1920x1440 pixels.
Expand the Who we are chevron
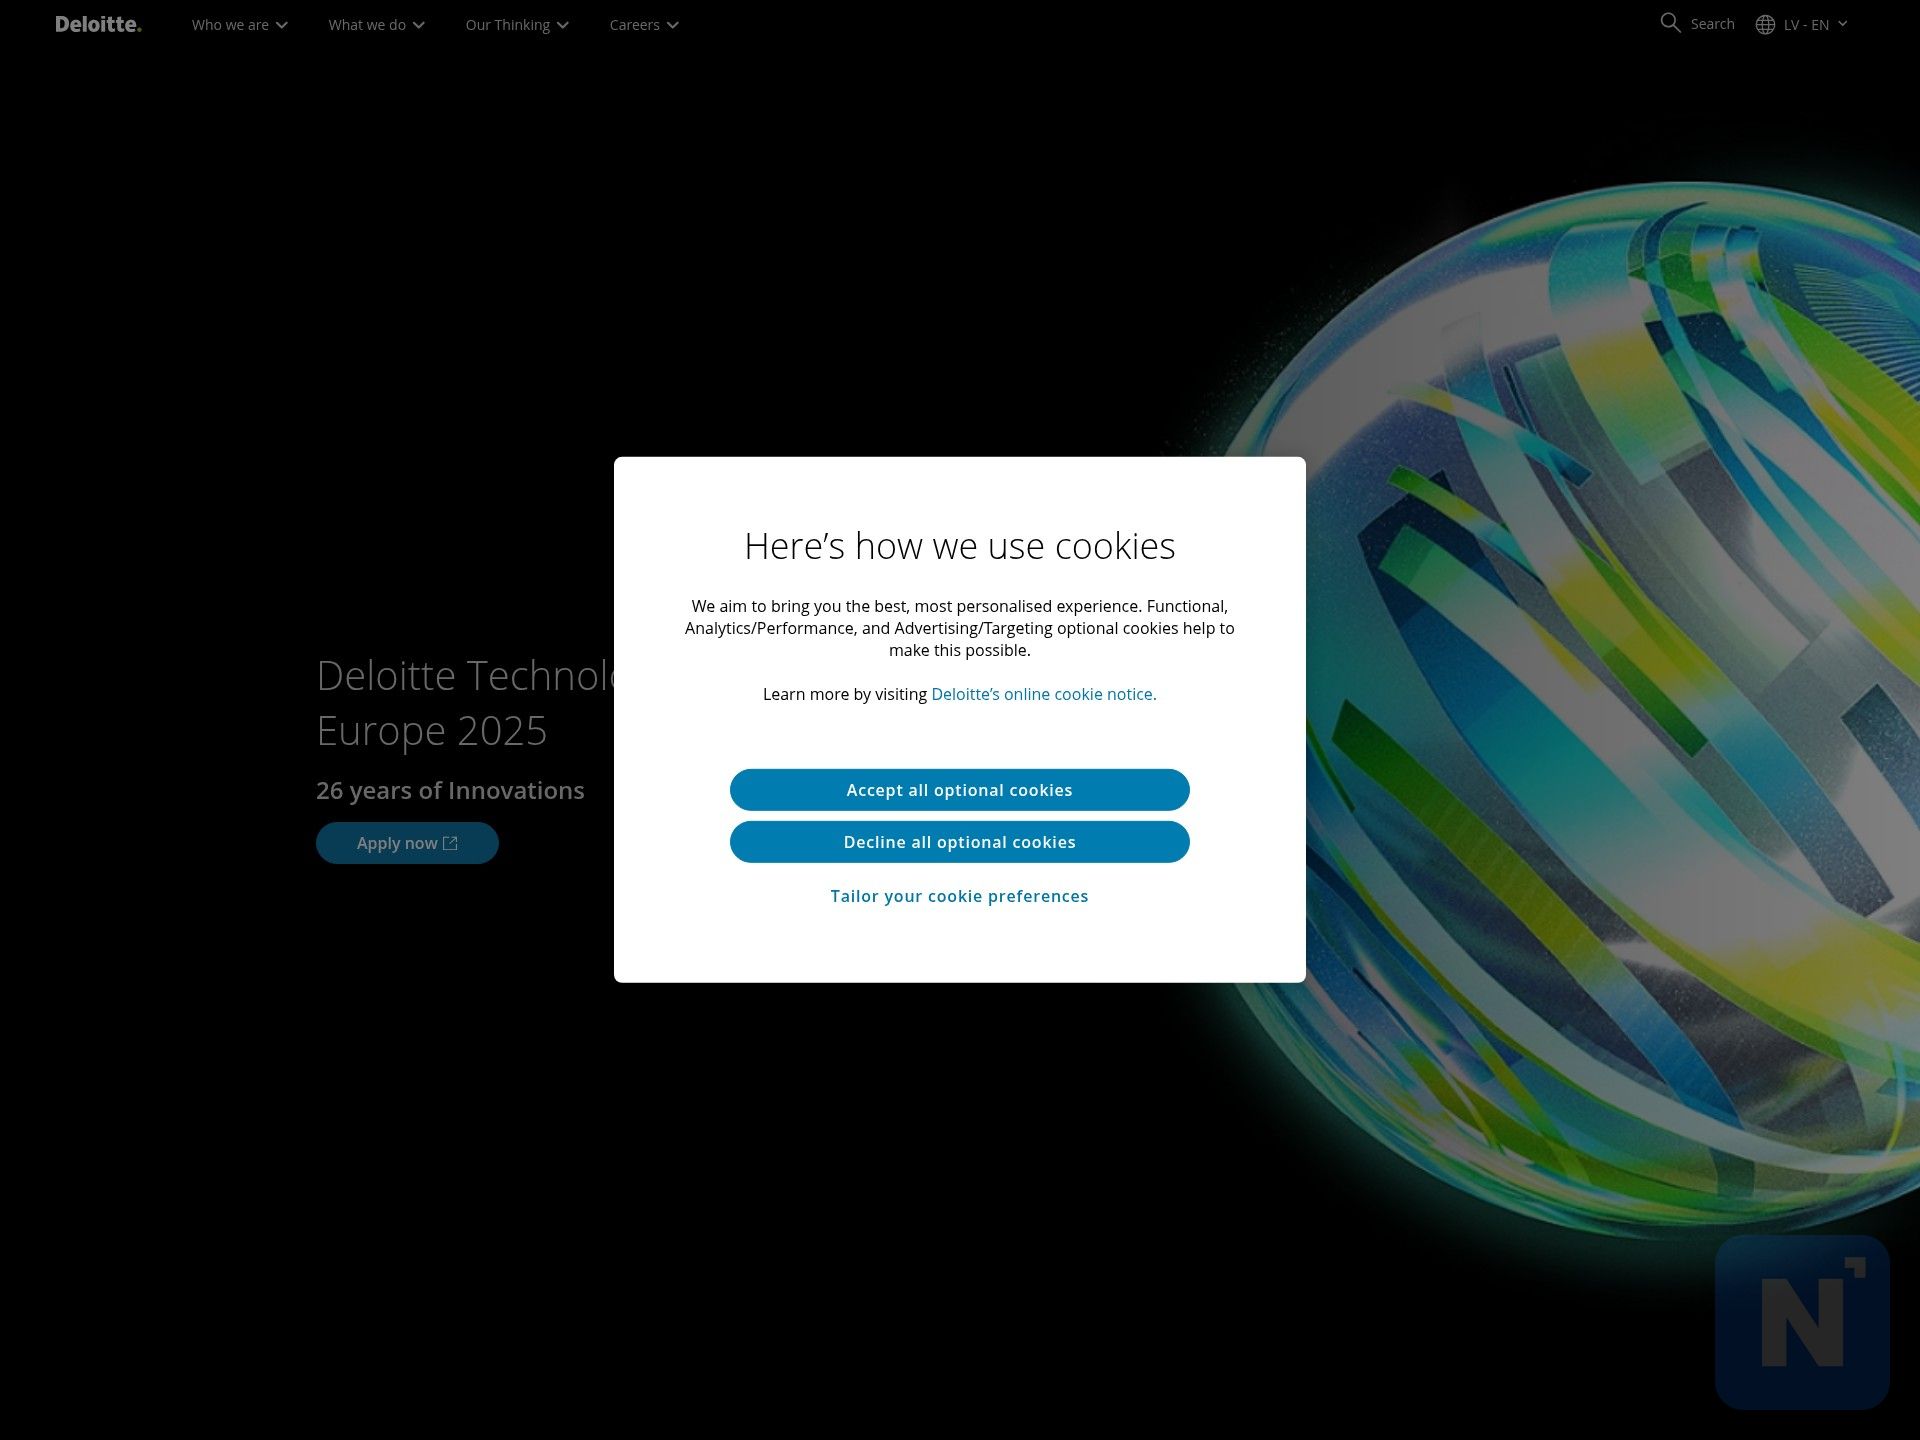(282, 26)
